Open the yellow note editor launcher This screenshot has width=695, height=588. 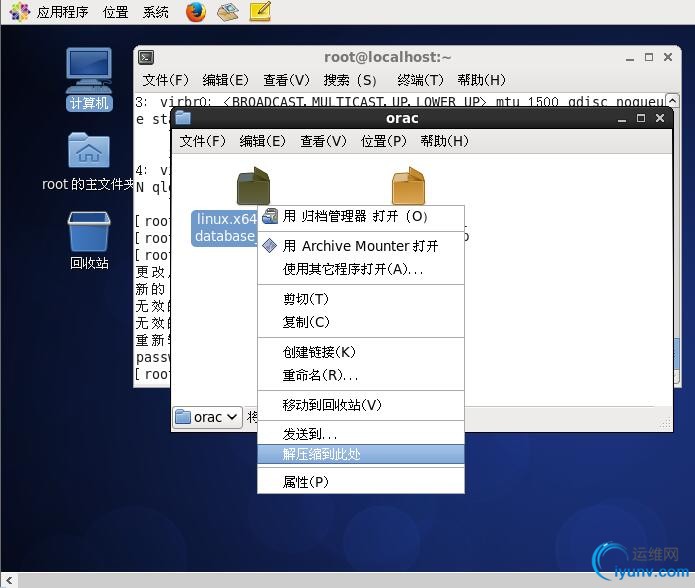coord(260,12)
